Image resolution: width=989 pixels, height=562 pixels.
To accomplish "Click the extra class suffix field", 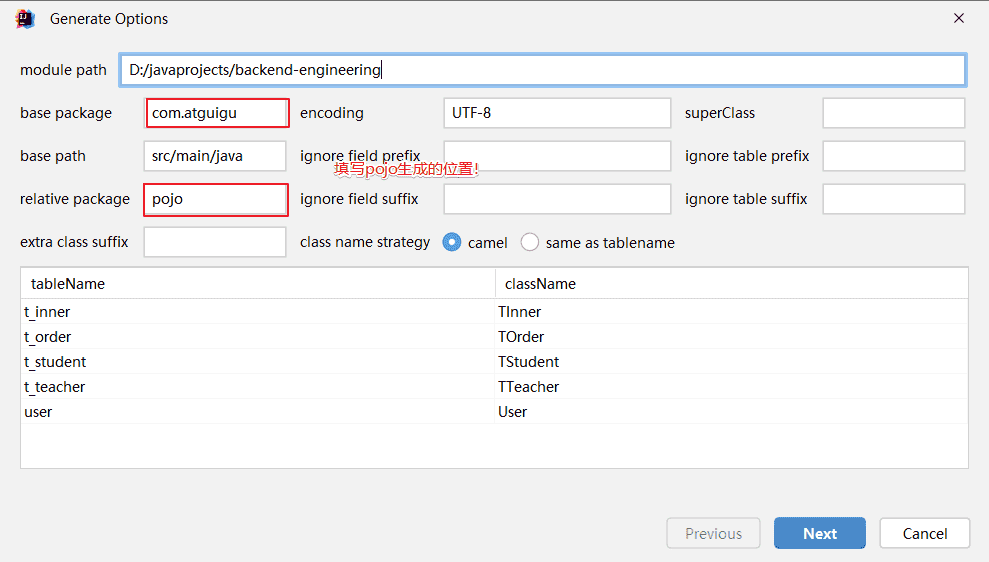I will [215, 242].
